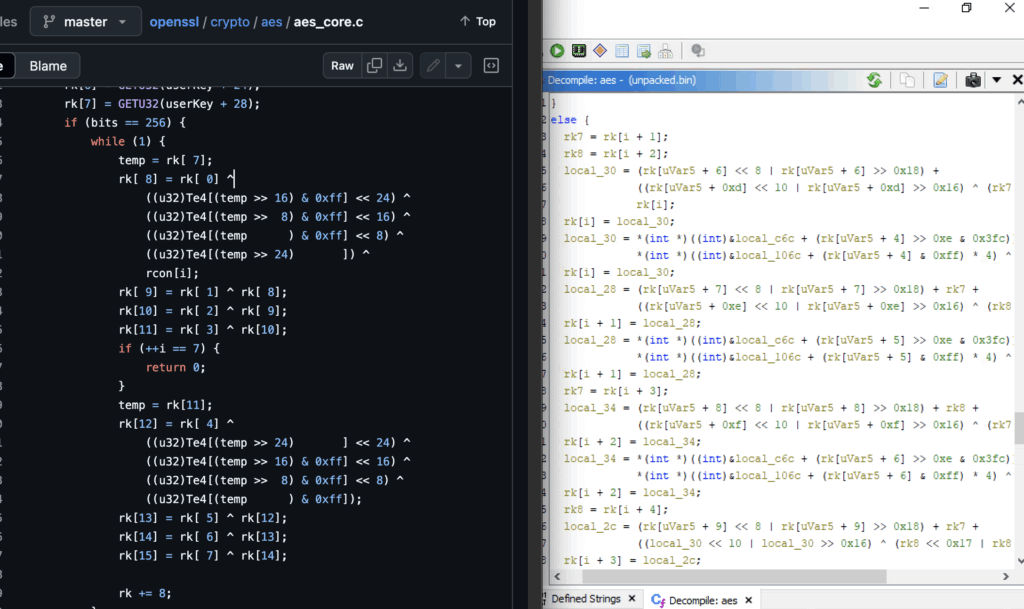Copy raw file with GitHub copy icon

[x=374, y=65]
